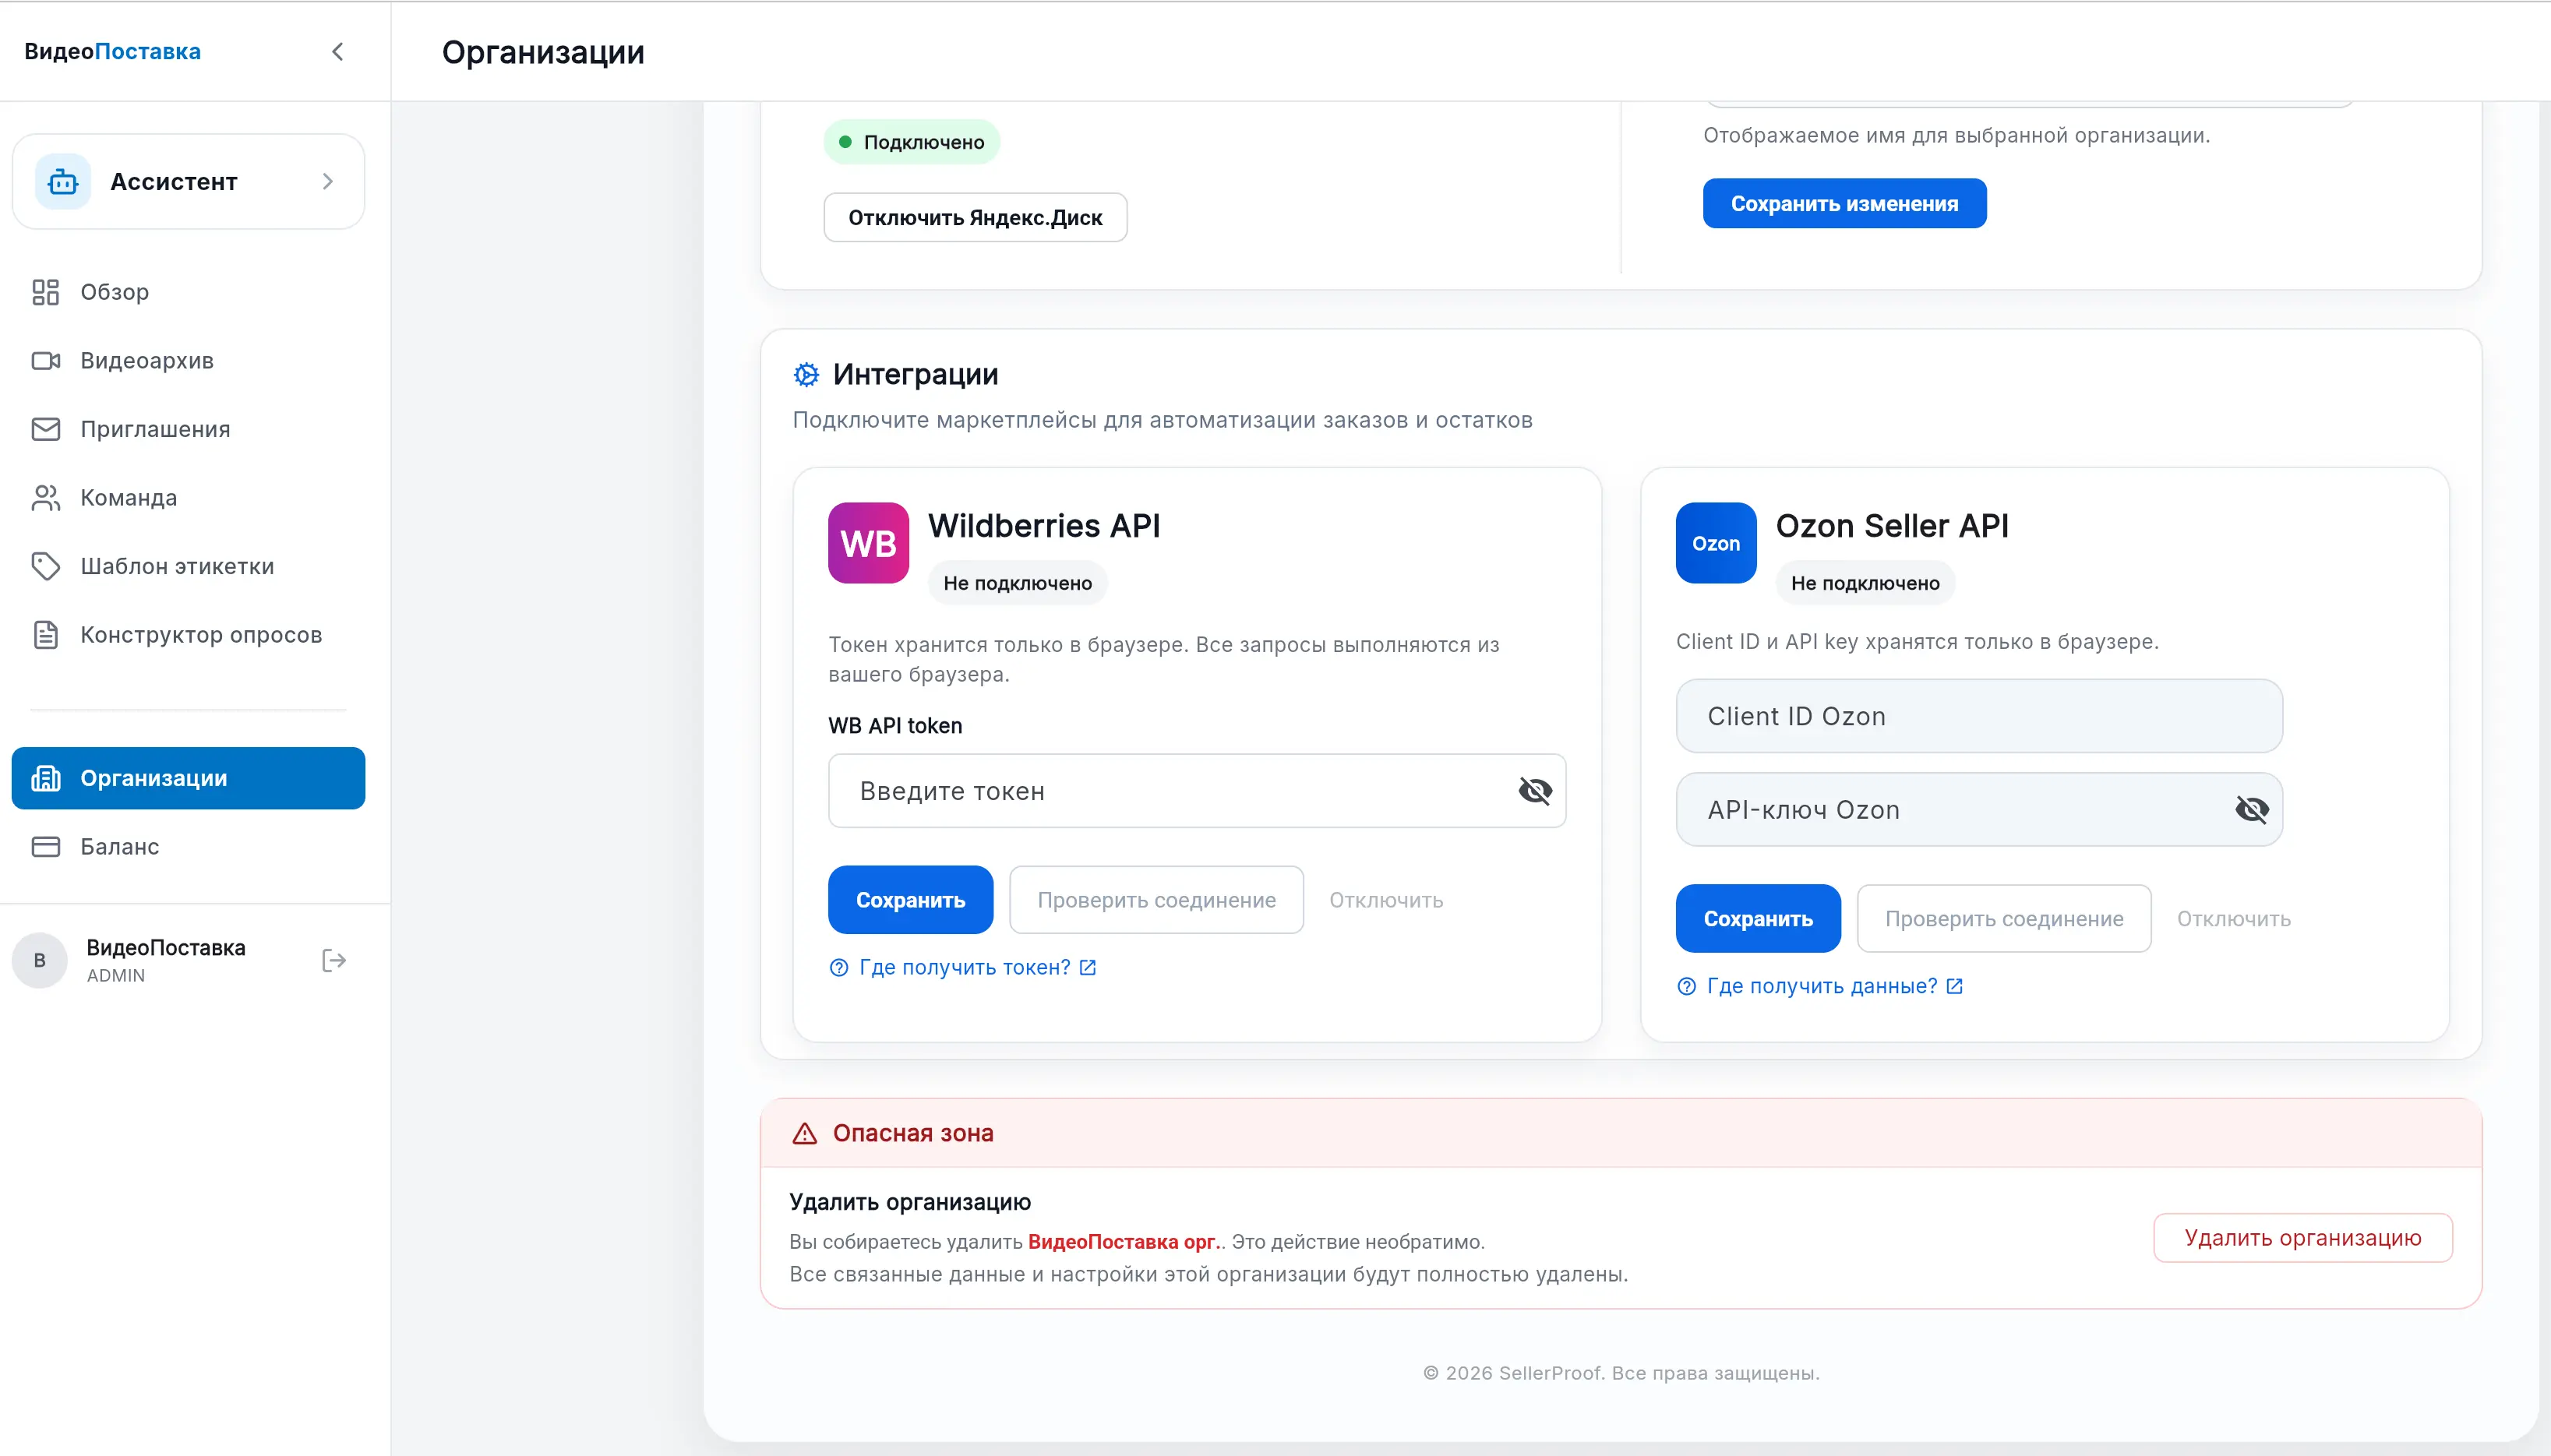Click the Ассистент robot icon
Viewport: 2551px width, 1456px height.
pyautogui.click(x=63, y=182)
